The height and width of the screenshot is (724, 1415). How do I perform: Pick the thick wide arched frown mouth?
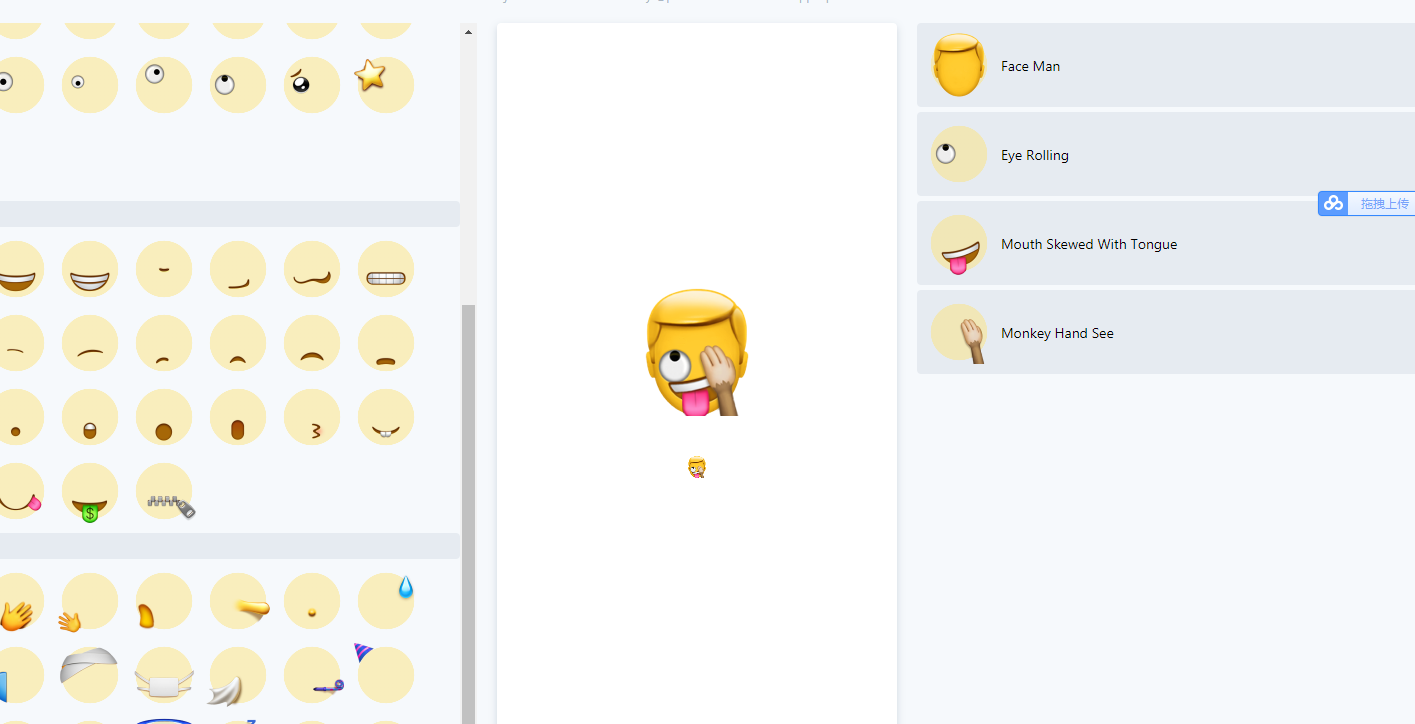click(x=312, y=343)
